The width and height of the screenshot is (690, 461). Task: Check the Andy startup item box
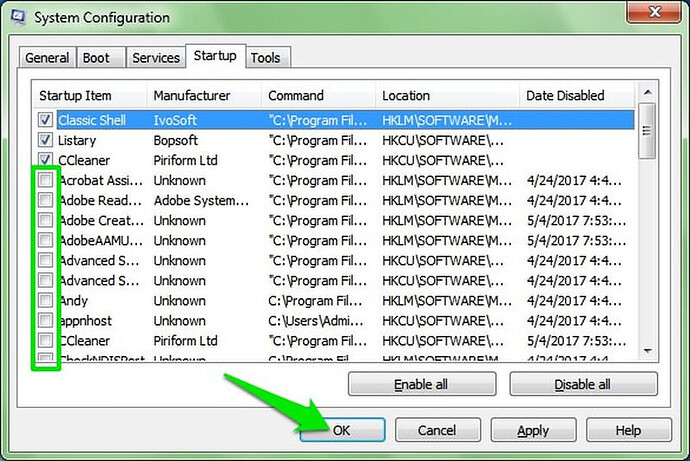tap(45, 300)
